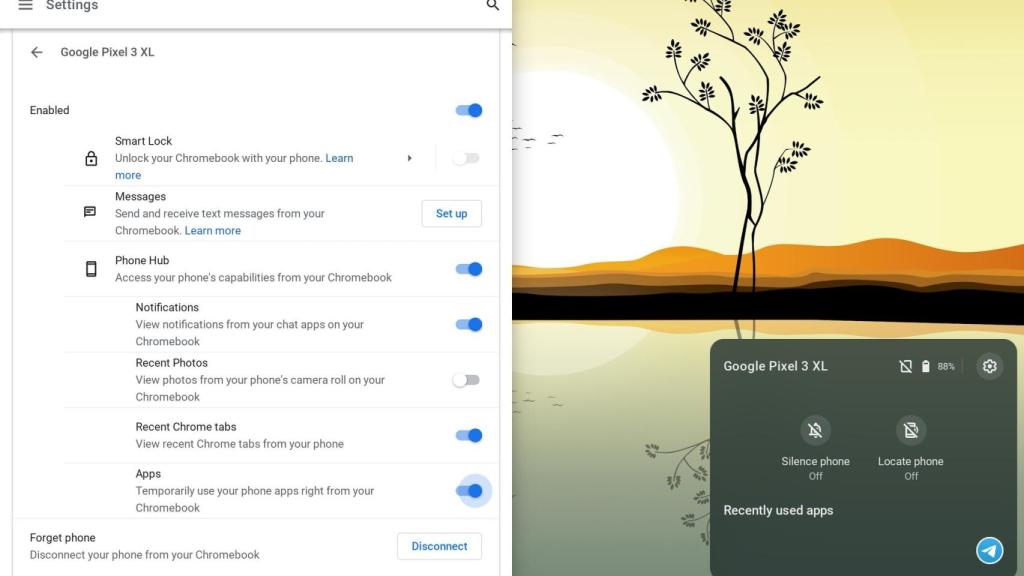This screenshot has height=576, width=1024.
Task: Open the Telegram recently used app
Action: [x=989, y=551]
